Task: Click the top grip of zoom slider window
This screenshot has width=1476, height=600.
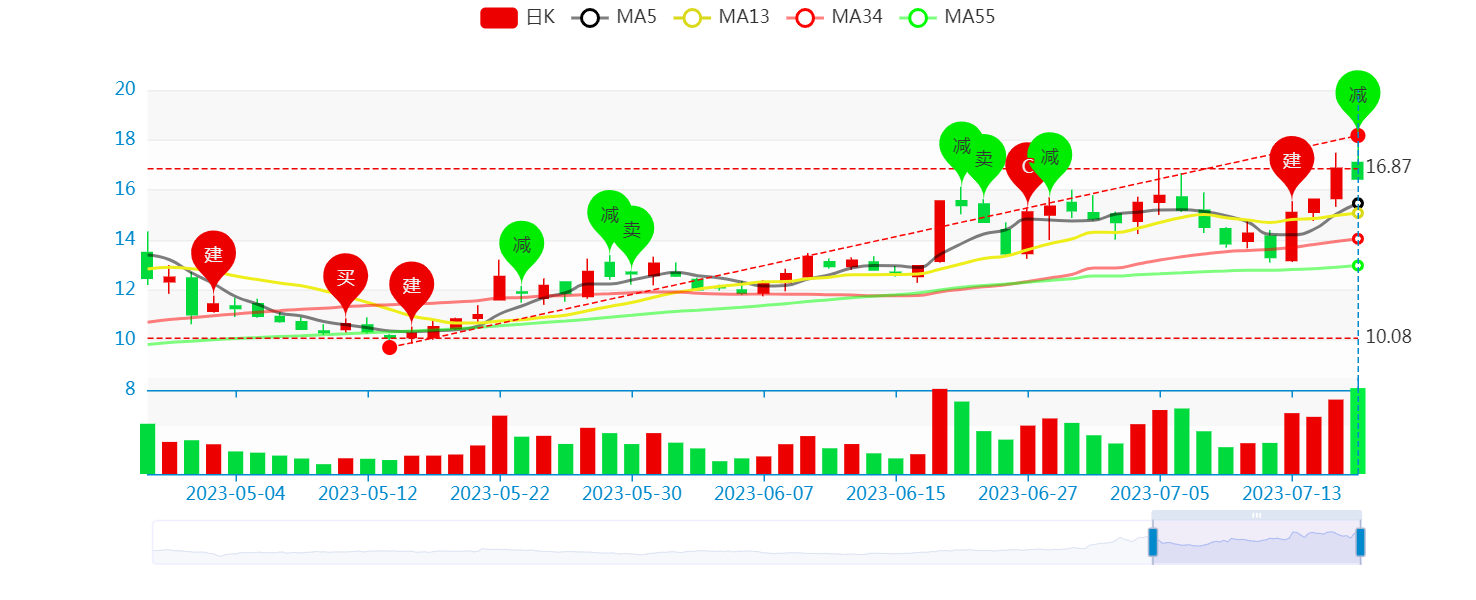Action: pyautogui.click(x=1256, y=515)
